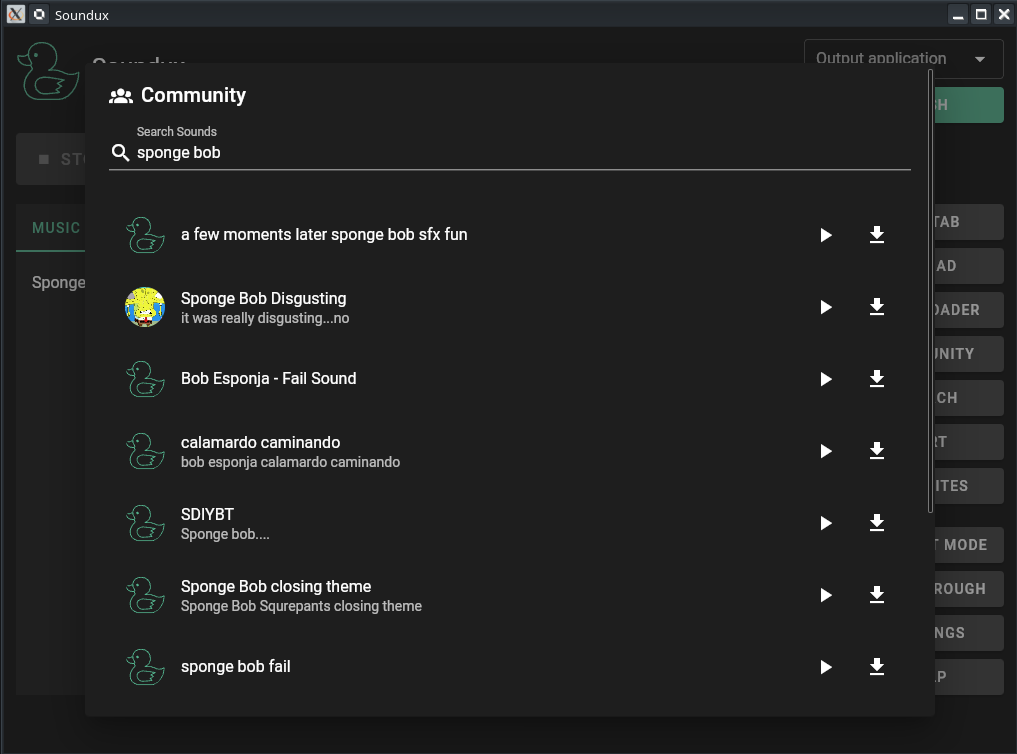Select 'Bob Esponja - Fail Sound' title

(269, 379)
